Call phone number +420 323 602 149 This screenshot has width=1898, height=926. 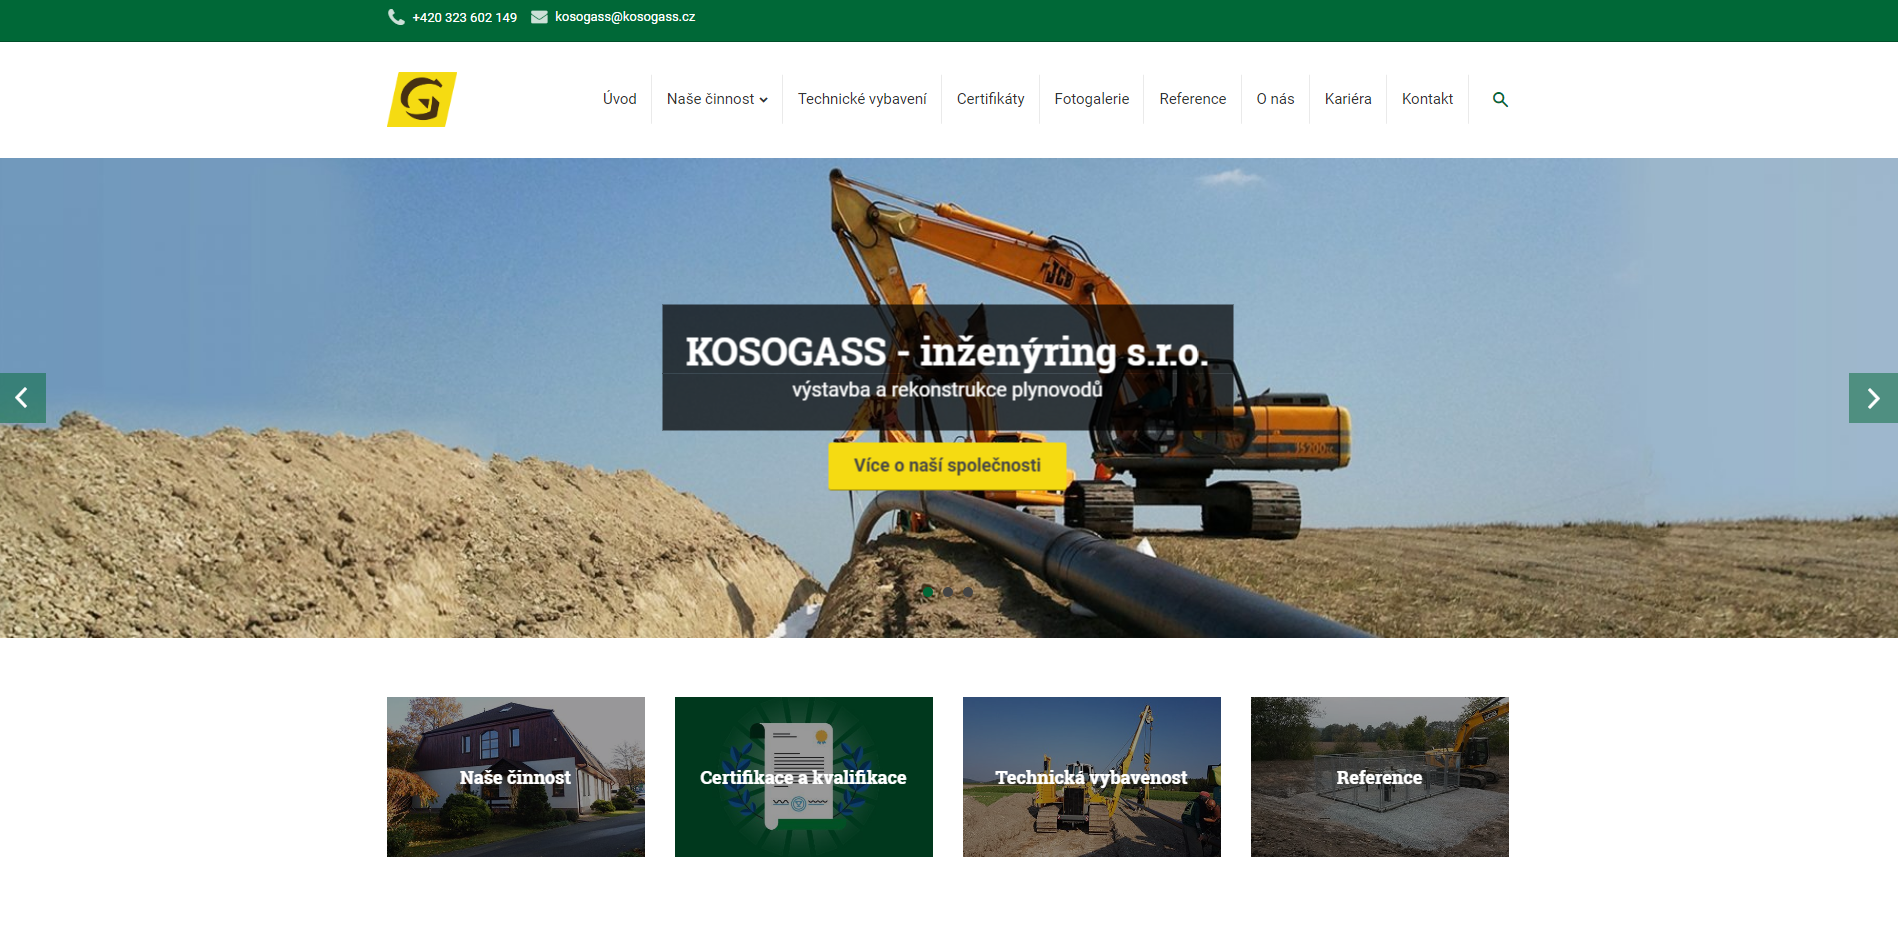coord(465,18)
